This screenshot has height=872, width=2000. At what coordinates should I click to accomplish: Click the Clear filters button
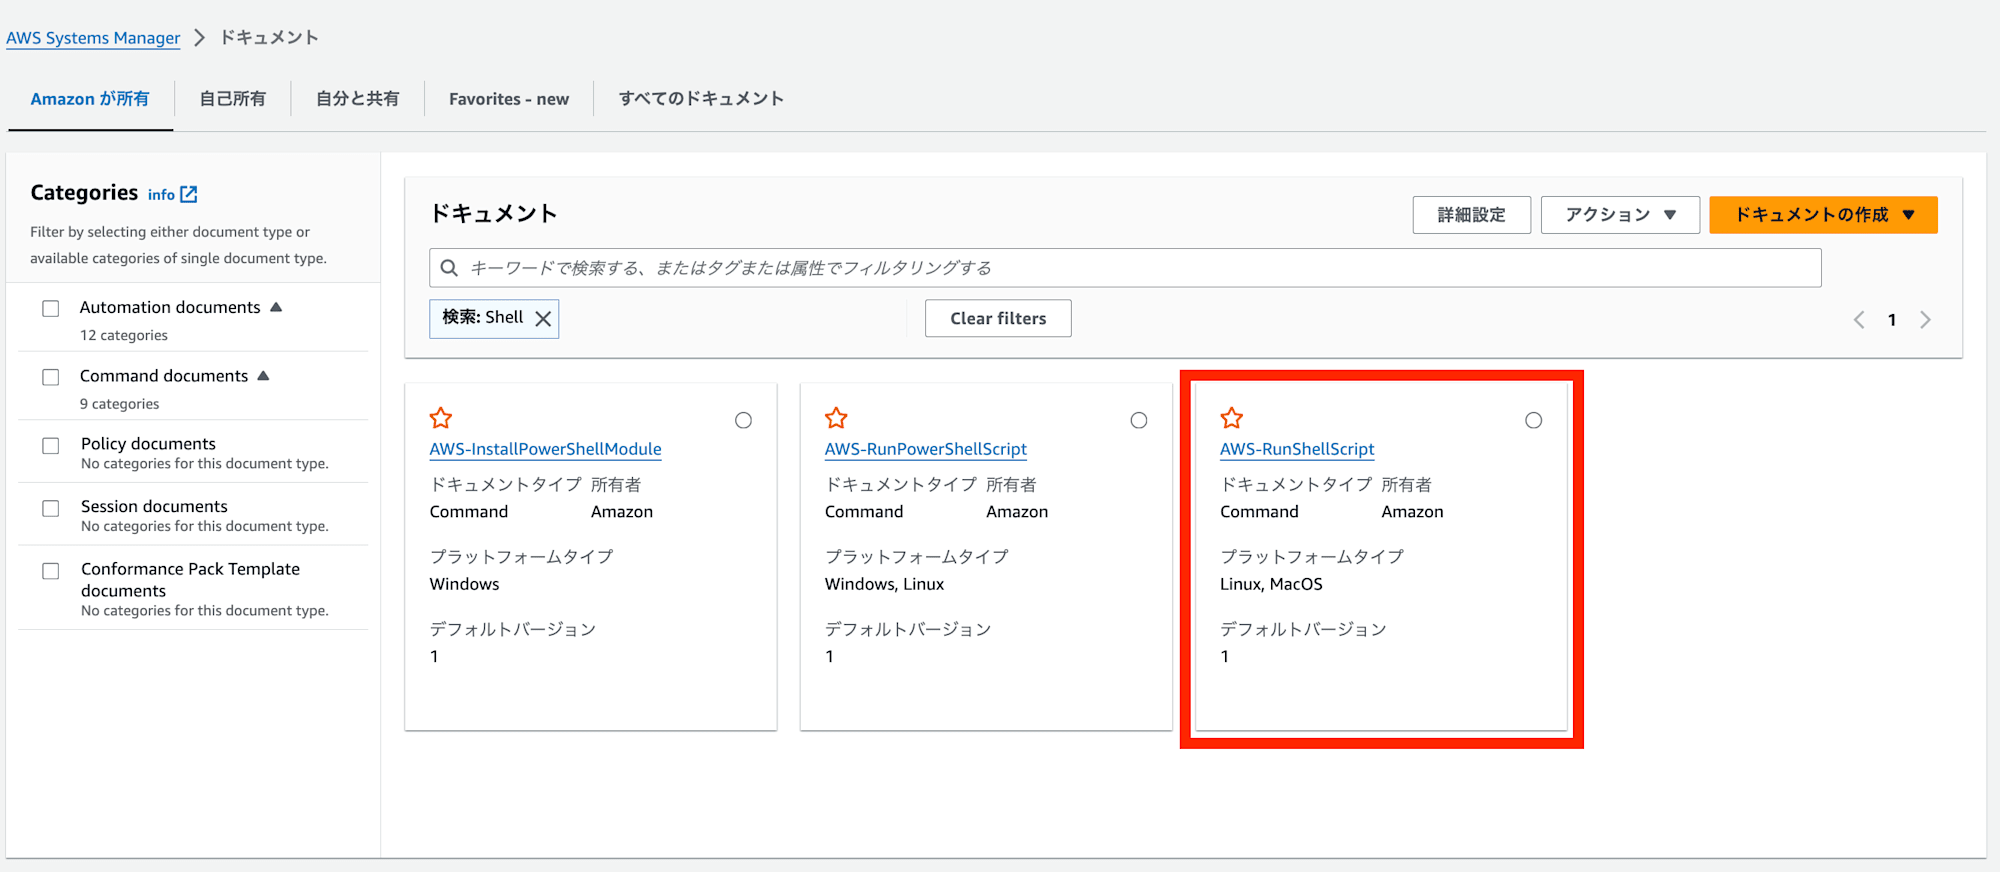click(998, 318)
